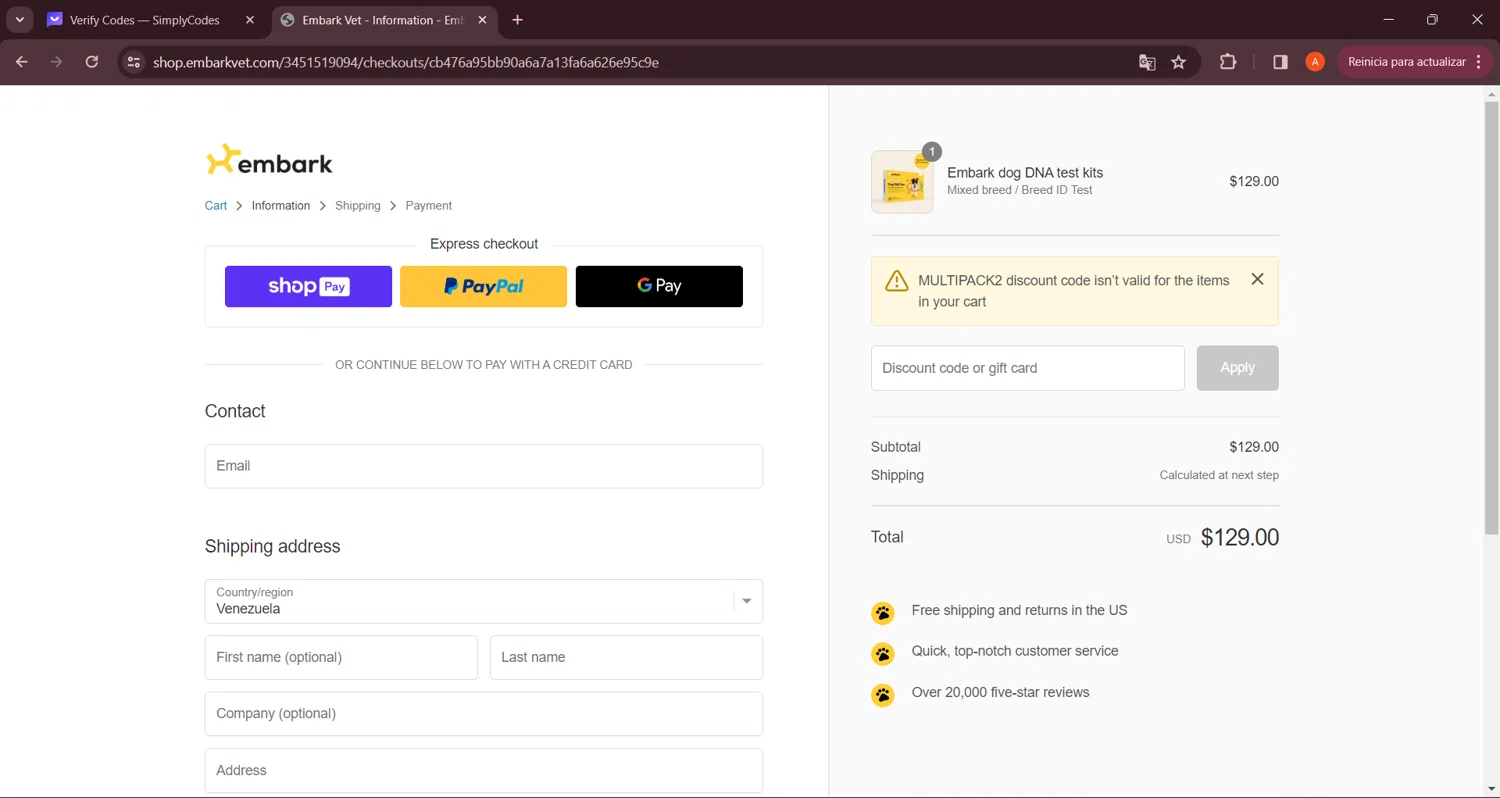This screenshot has width=1500, height=798.
Task: Close the Embark Vet Information tab
Action: click(483, 20)
